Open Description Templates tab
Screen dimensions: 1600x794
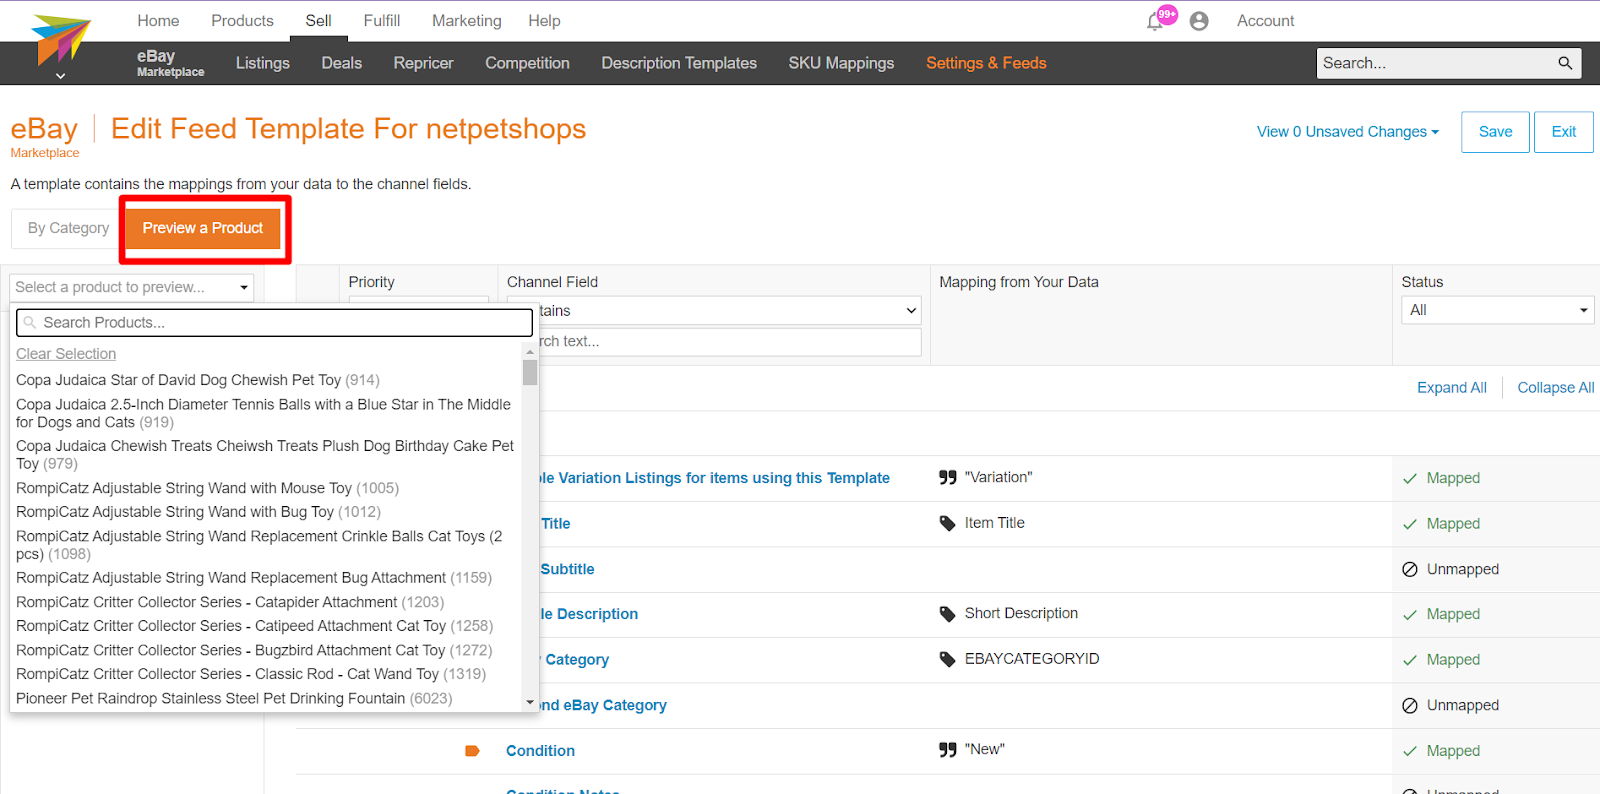click(x=679, y=63)
